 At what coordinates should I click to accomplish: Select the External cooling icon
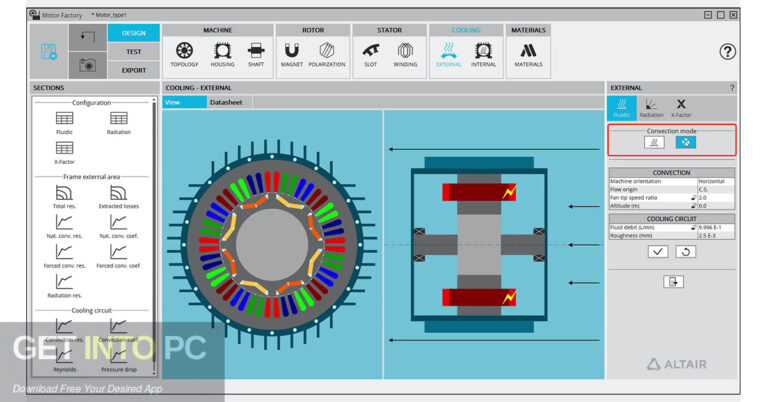coord(449,54)
